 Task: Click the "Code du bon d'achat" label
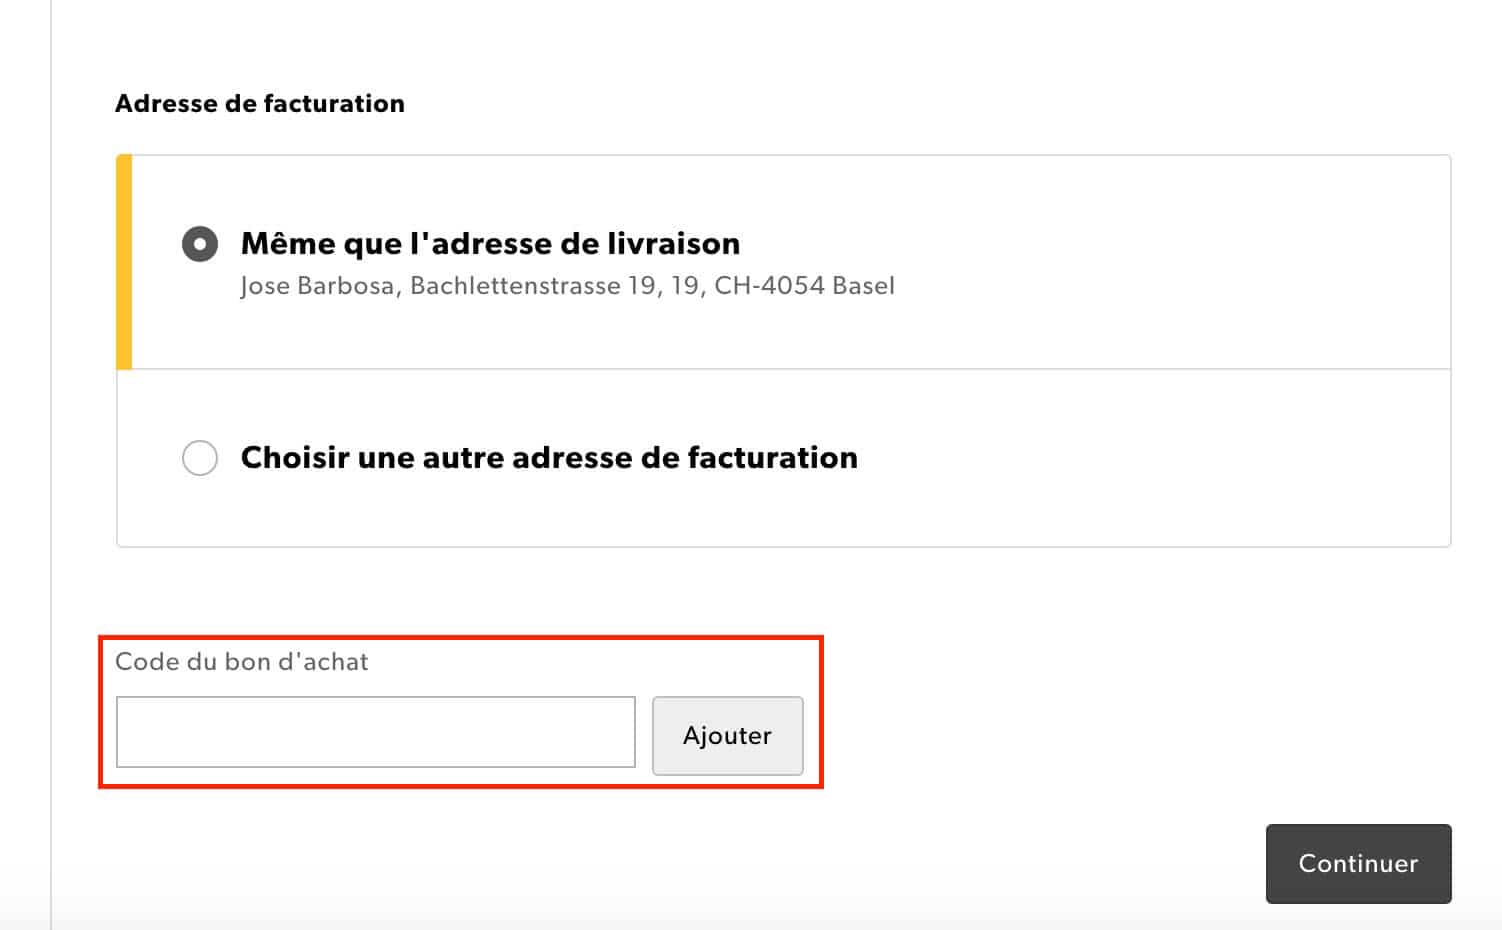(242, 660)
